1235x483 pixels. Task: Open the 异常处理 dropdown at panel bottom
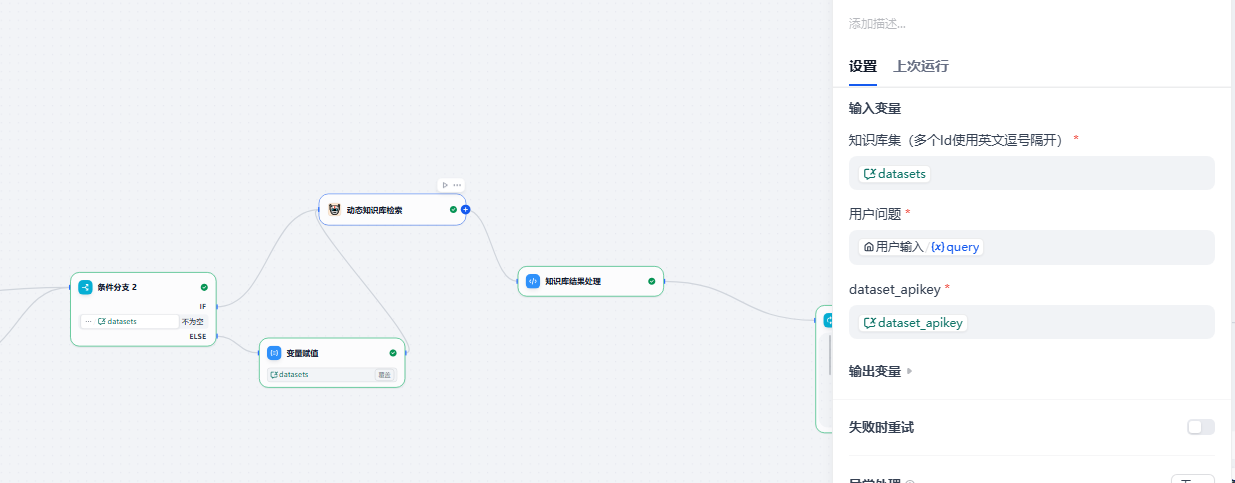pos(1192,480)
